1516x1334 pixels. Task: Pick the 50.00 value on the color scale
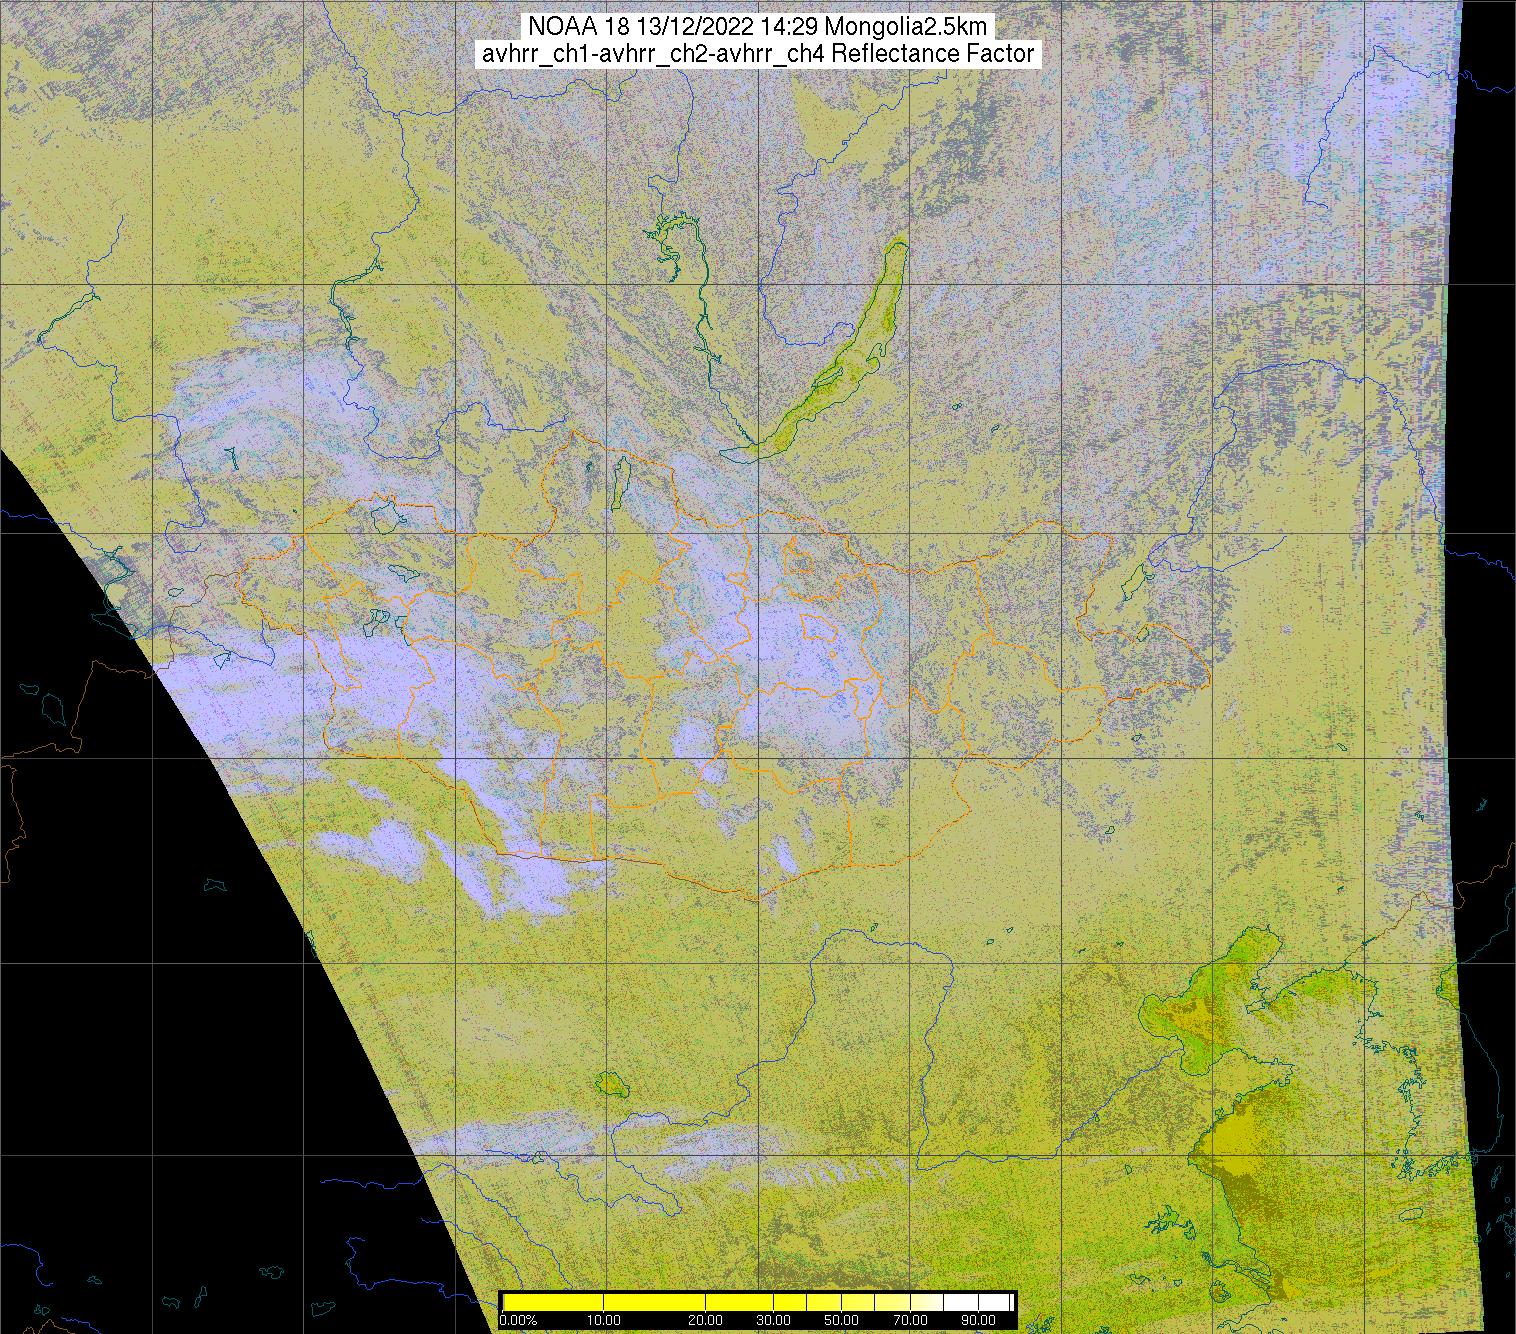[x=842, y=1321]
